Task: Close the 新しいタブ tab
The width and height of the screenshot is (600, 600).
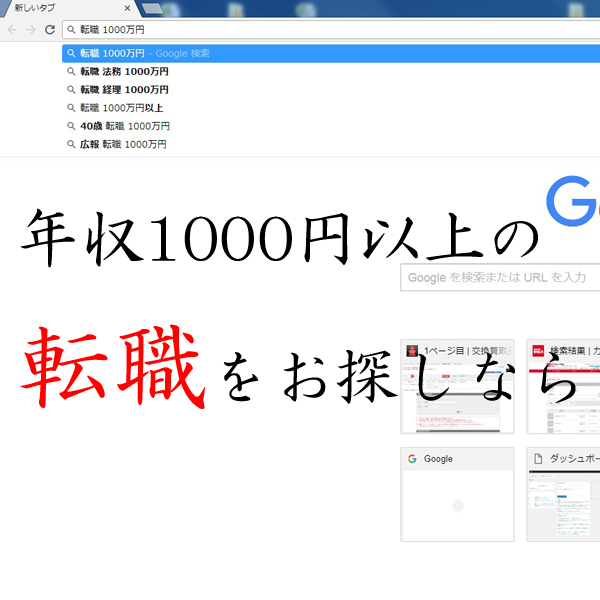Action: point(127,8)
